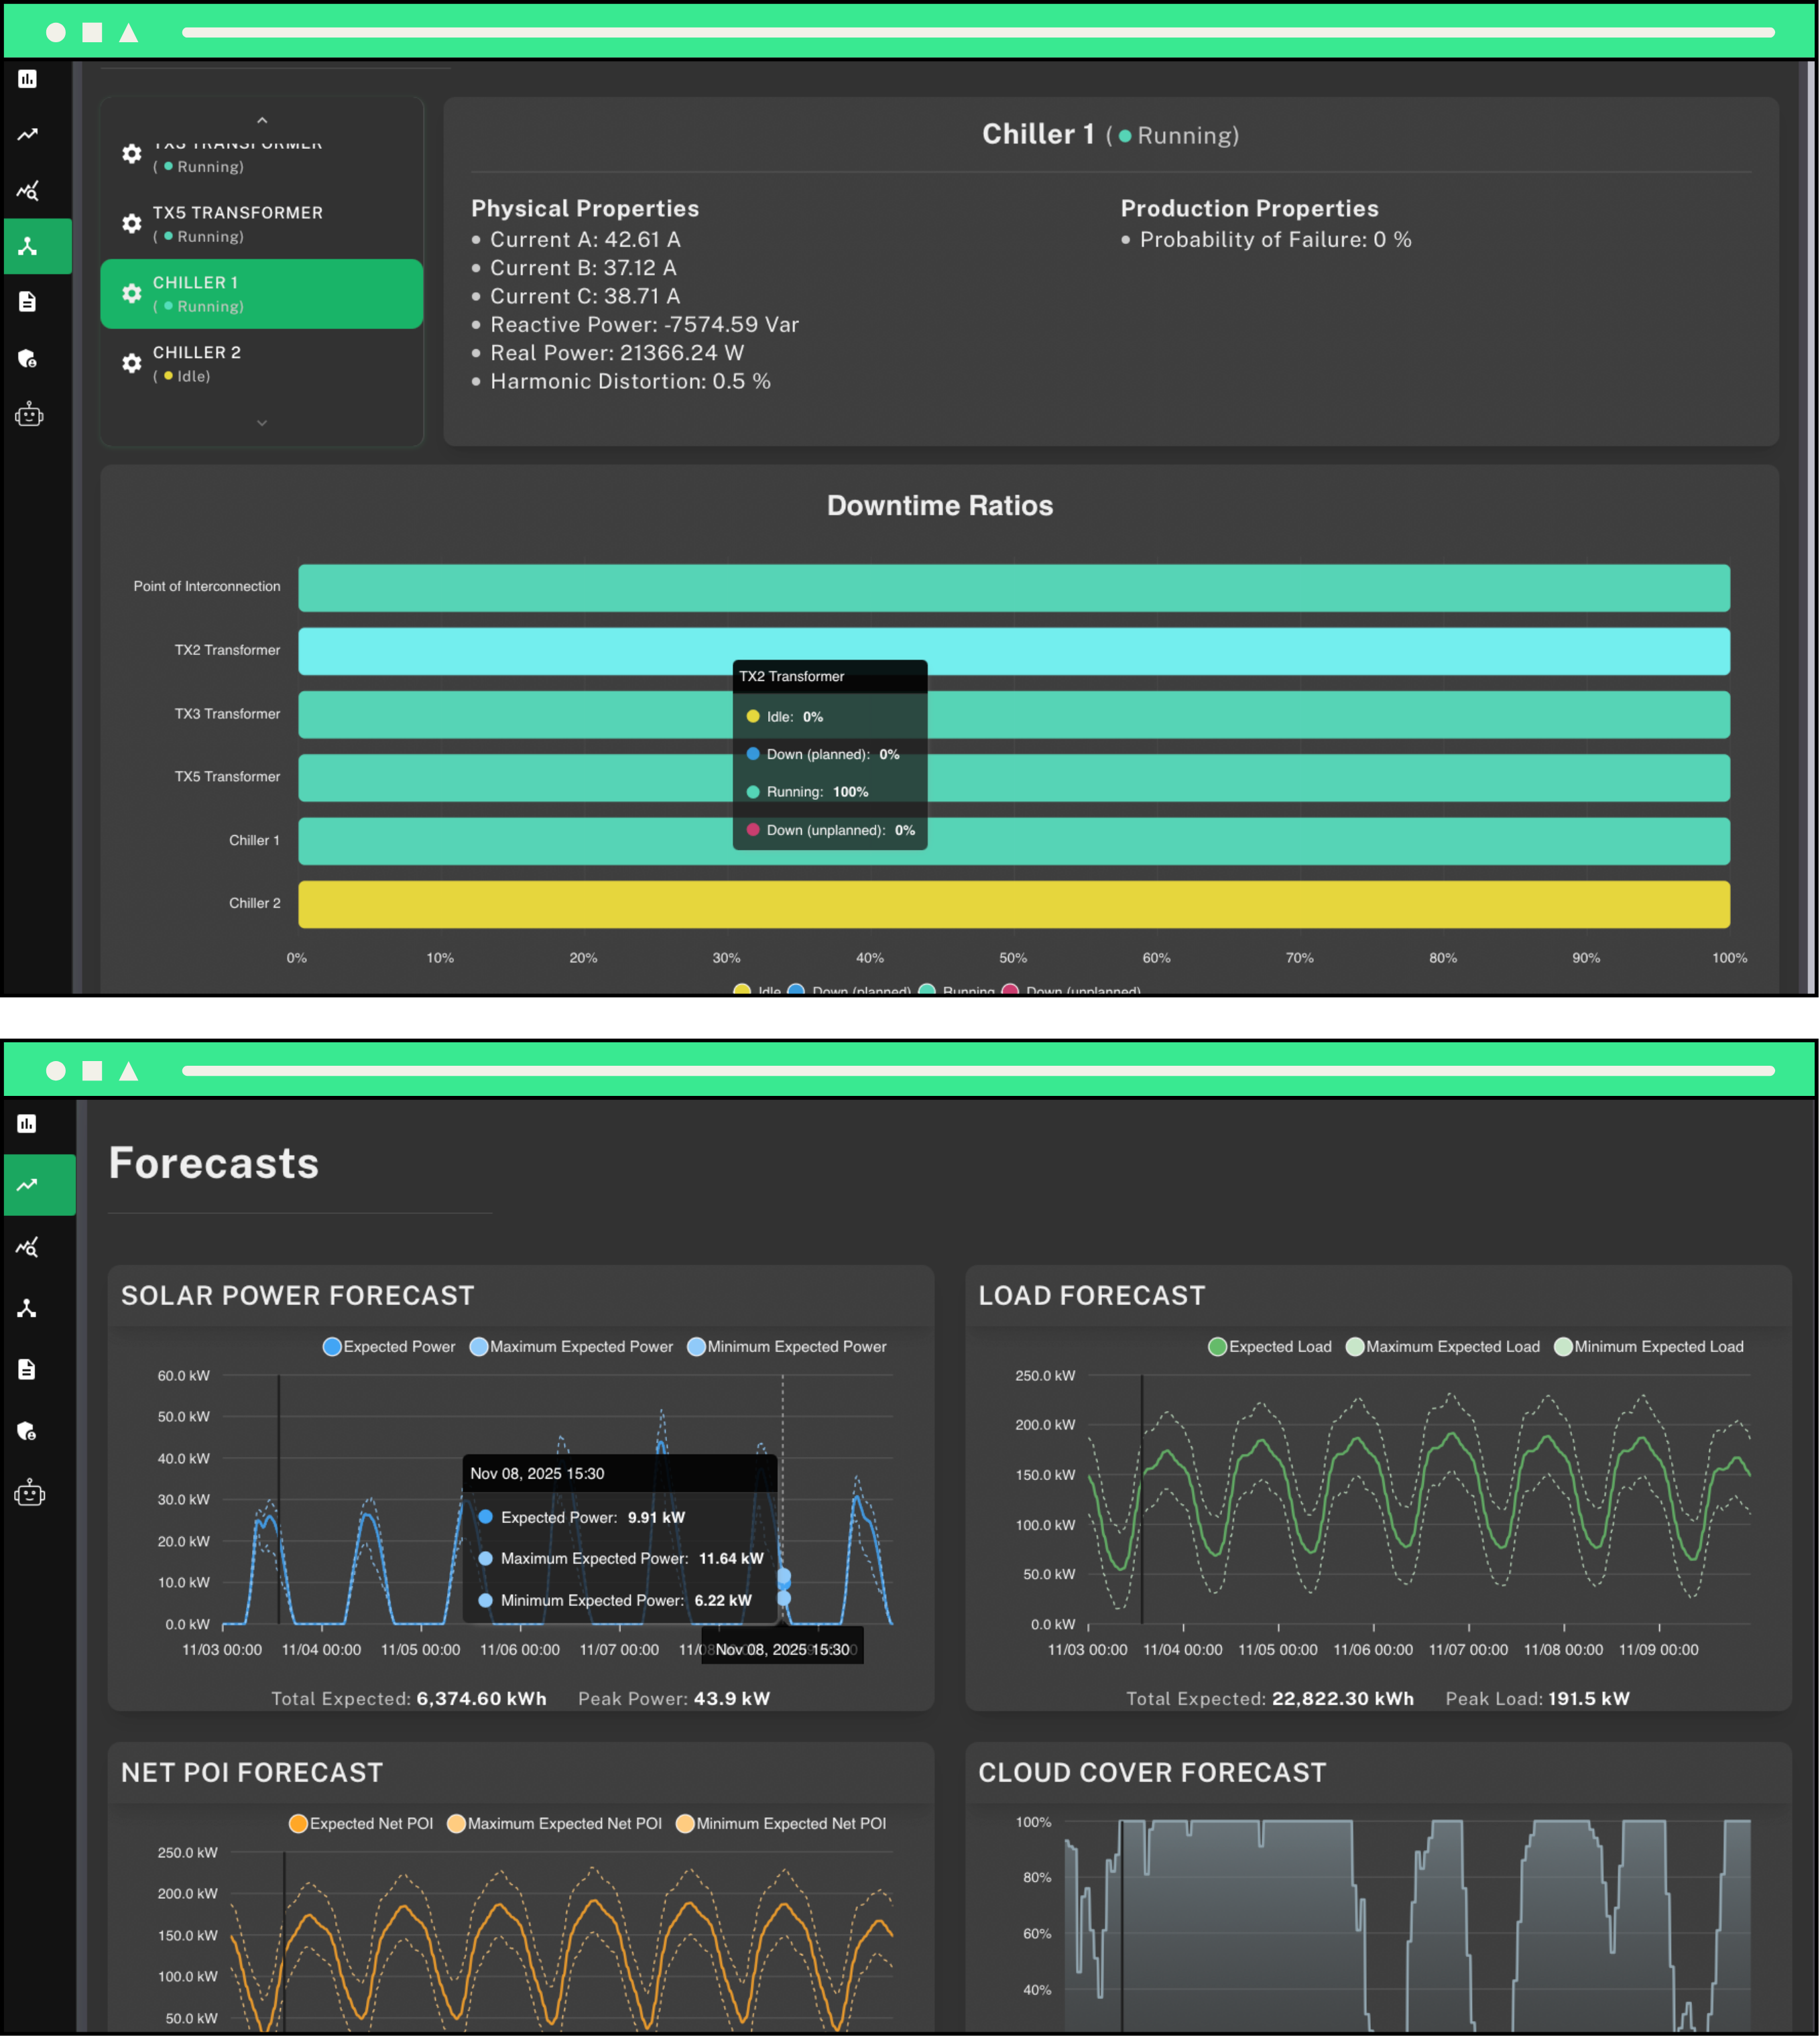The height and width of the screenshot is (2037, 1820).
Task: Click load total '22,822.30 kWh' value
Action: (x=1343, y=1699)
